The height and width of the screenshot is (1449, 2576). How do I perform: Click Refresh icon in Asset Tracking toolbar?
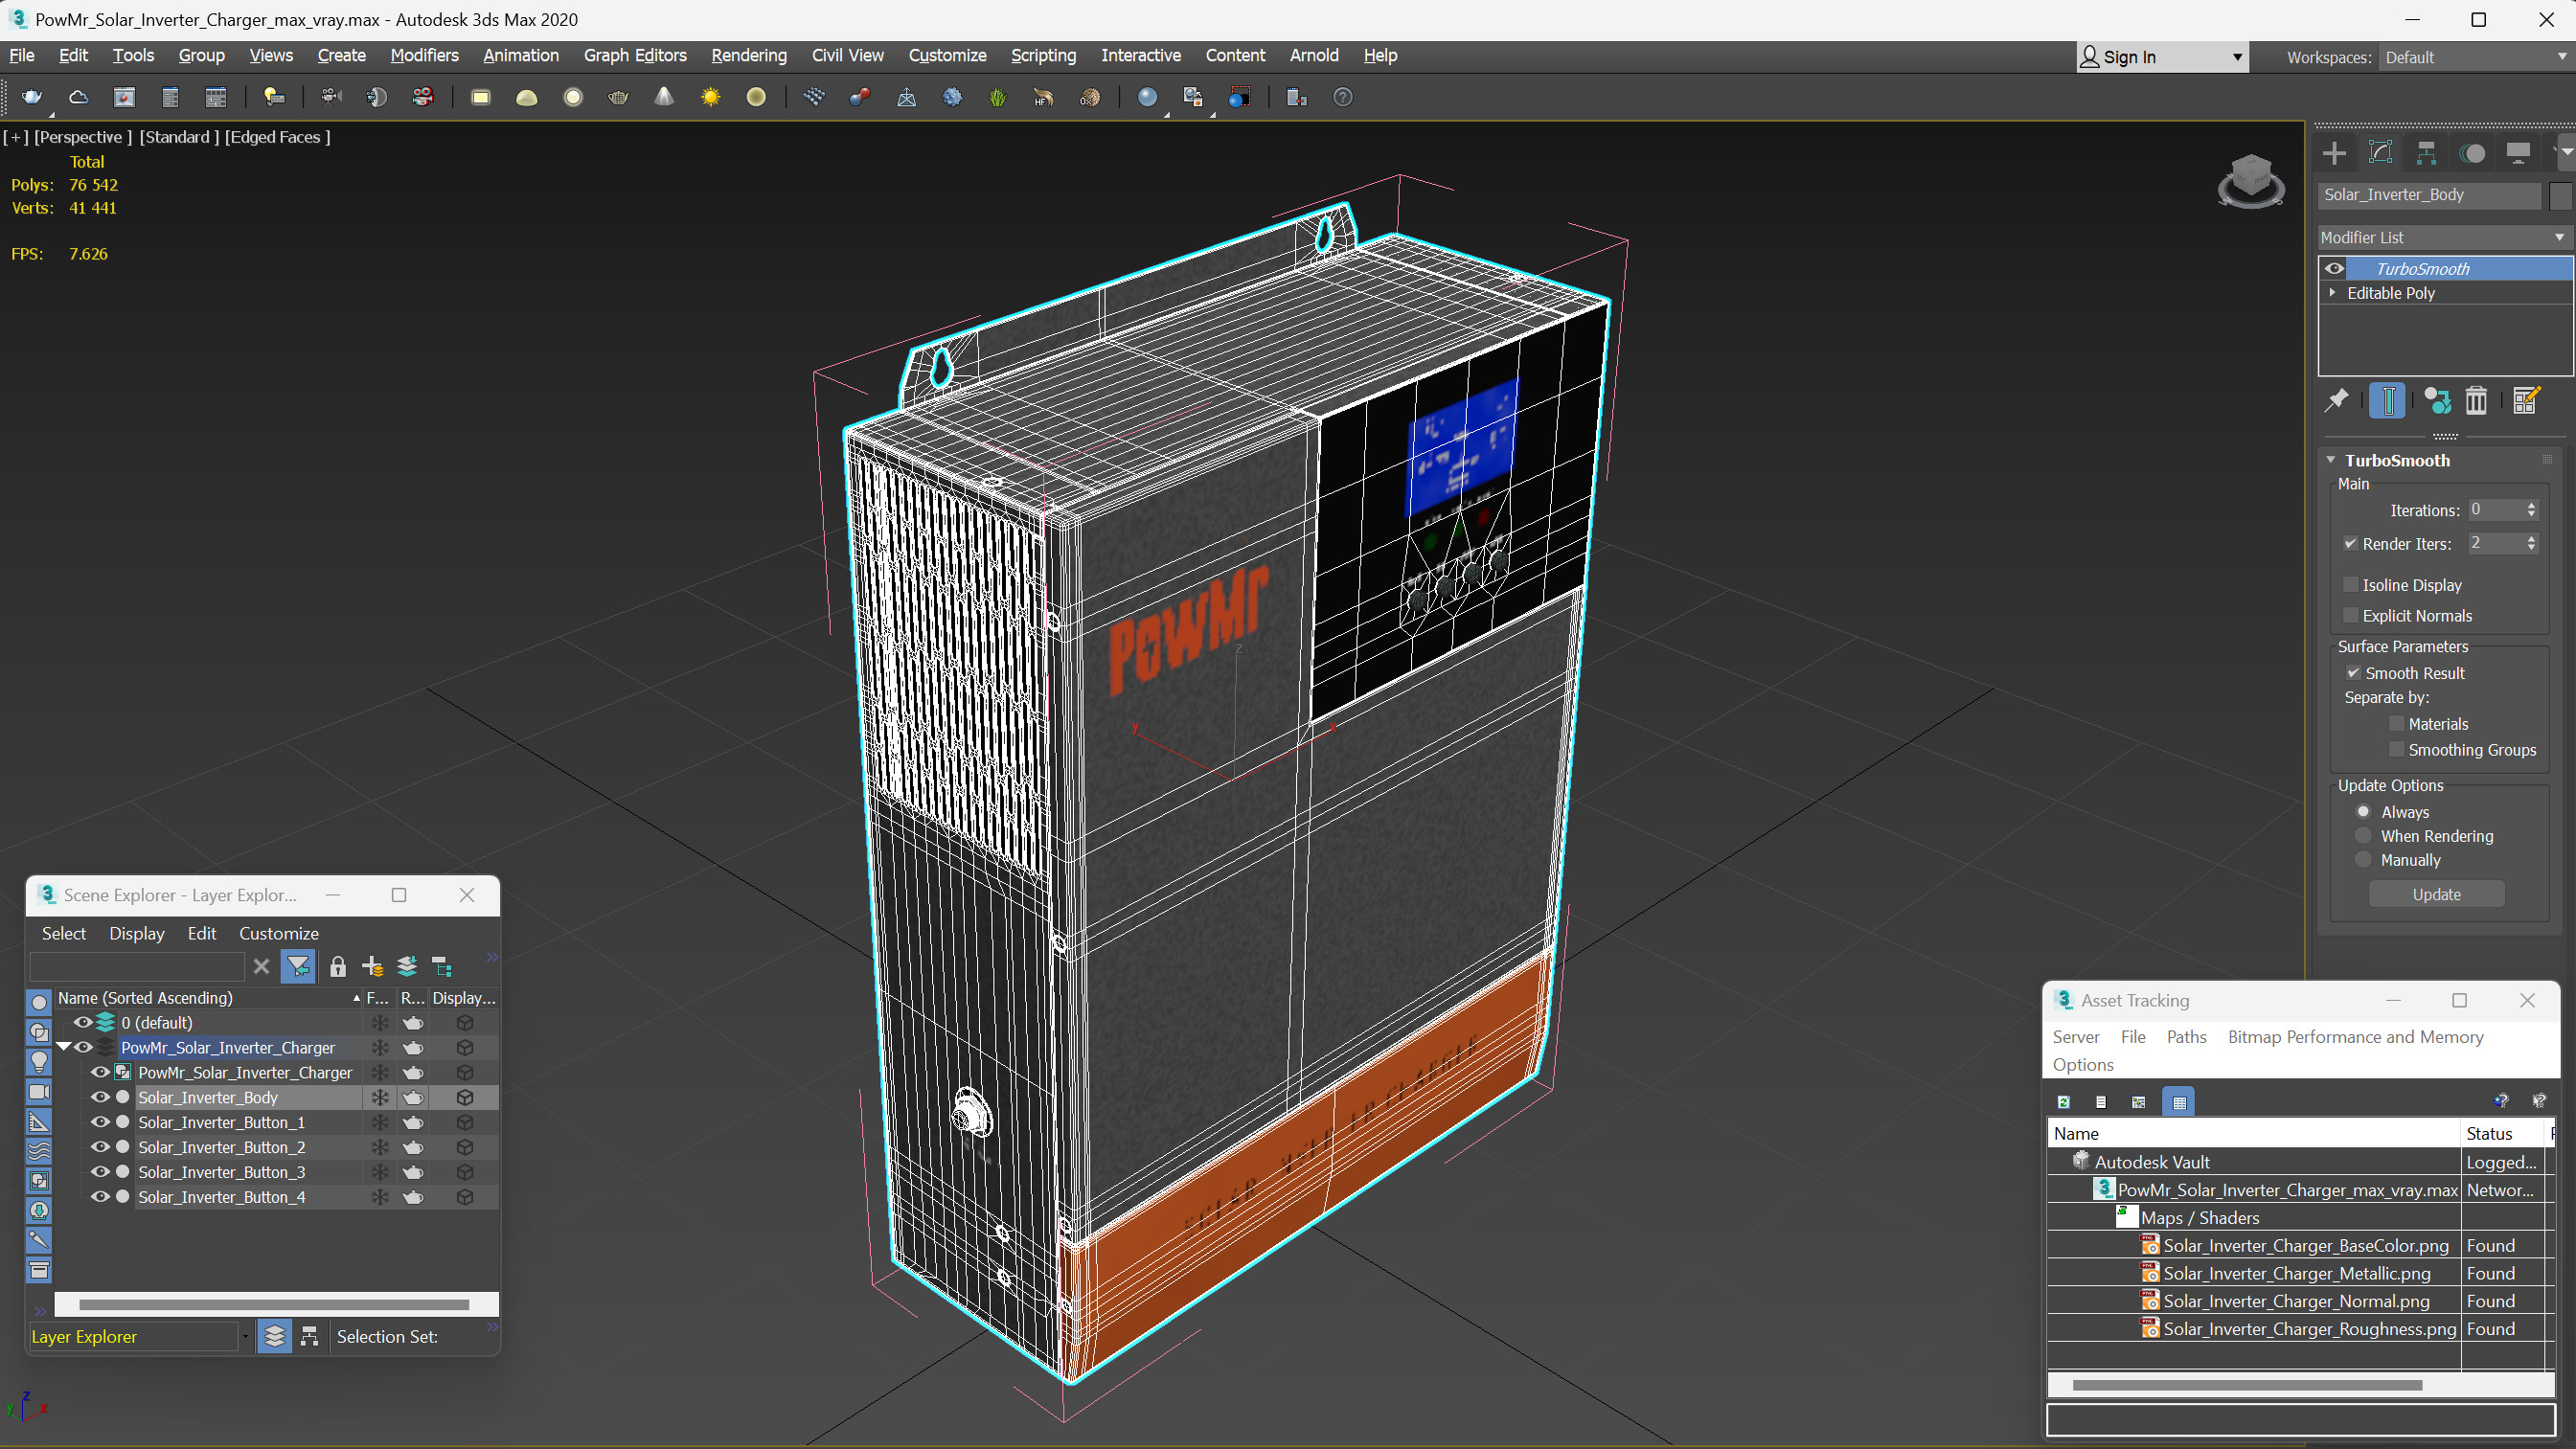[x=2063, y=1102]
